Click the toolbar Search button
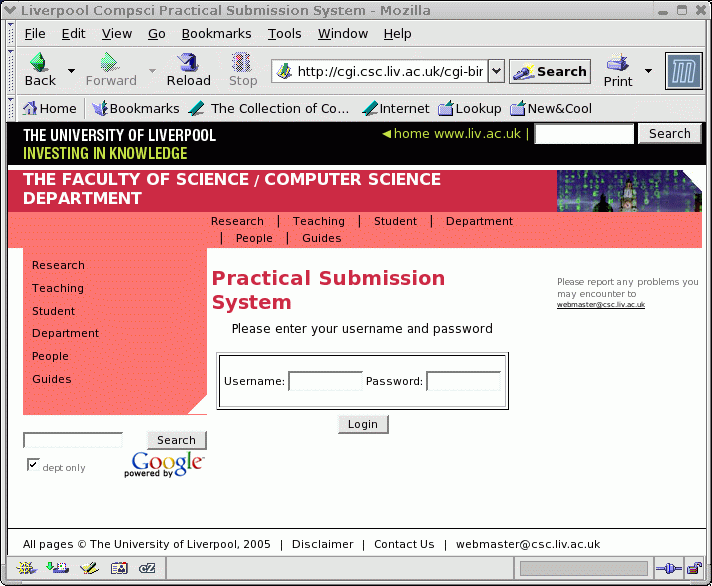 point(550,71)
